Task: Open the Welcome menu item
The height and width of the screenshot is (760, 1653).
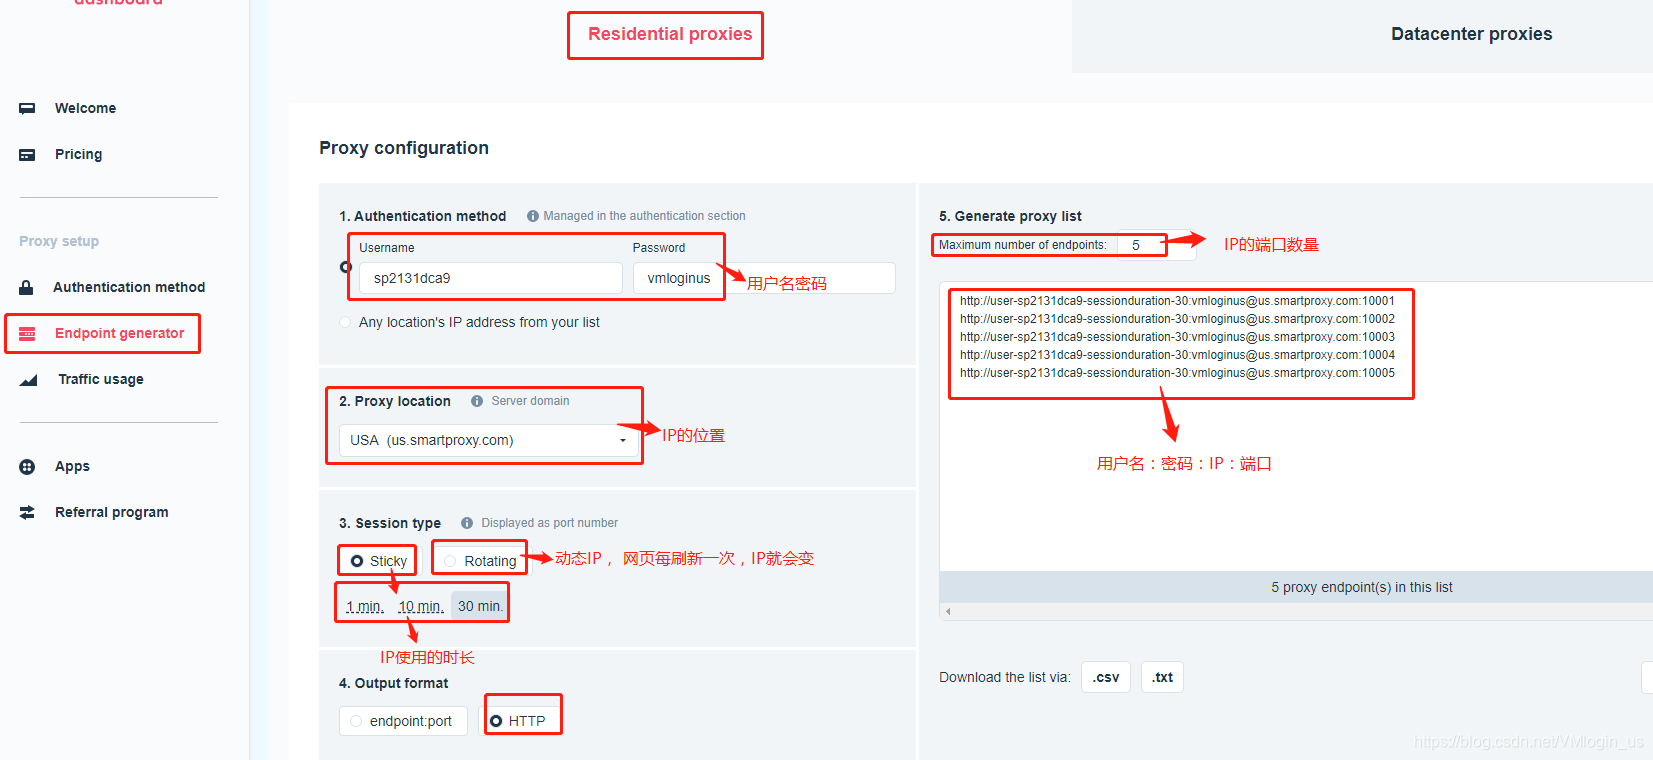Action: tap(85, 108)
